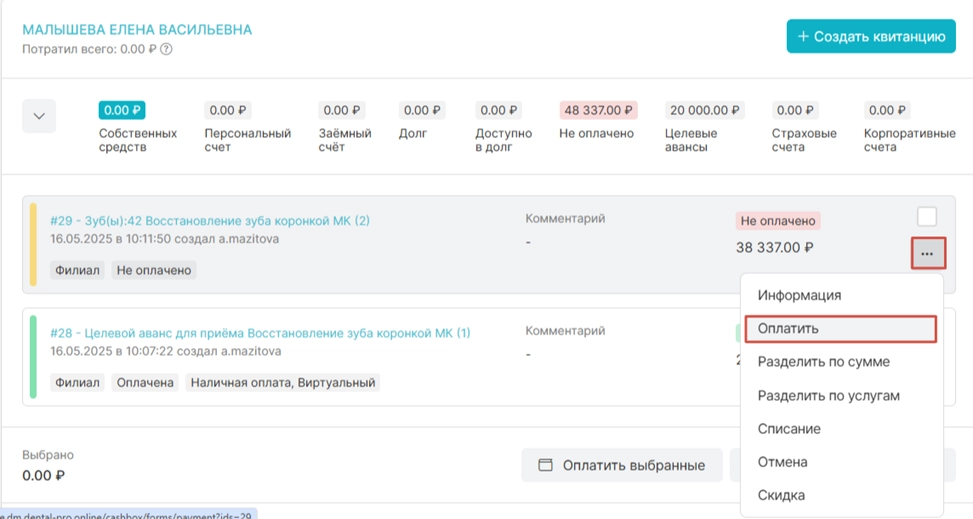The image size is (973, 519).
Task: Choose Списание from the menu
Action: point(789,429)
